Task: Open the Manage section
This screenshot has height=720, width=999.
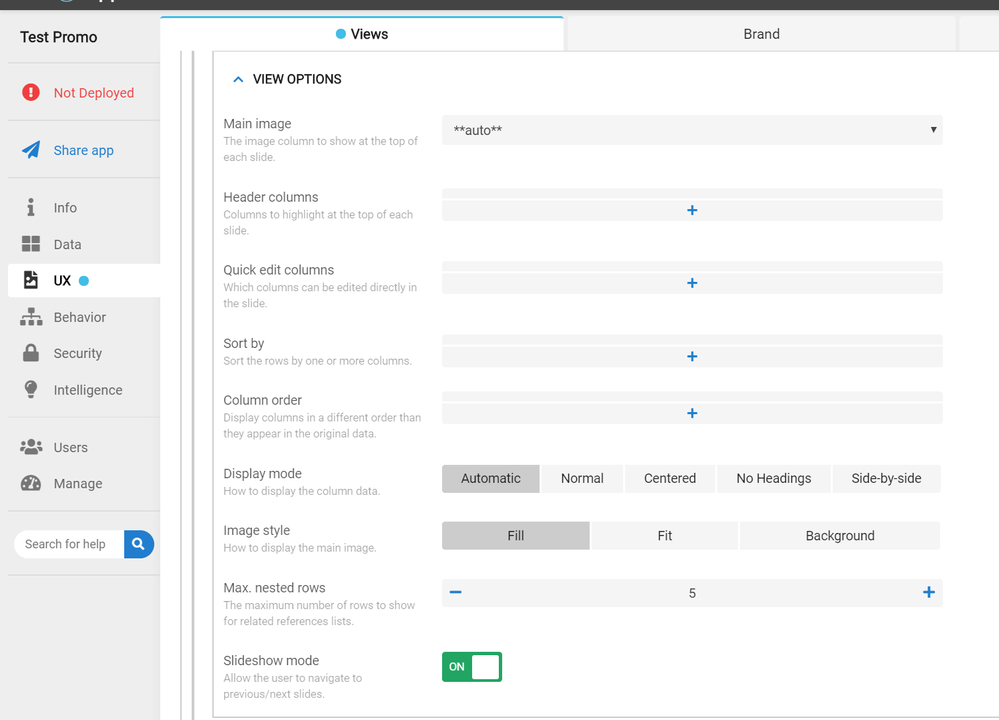Action: coord(78,484)
